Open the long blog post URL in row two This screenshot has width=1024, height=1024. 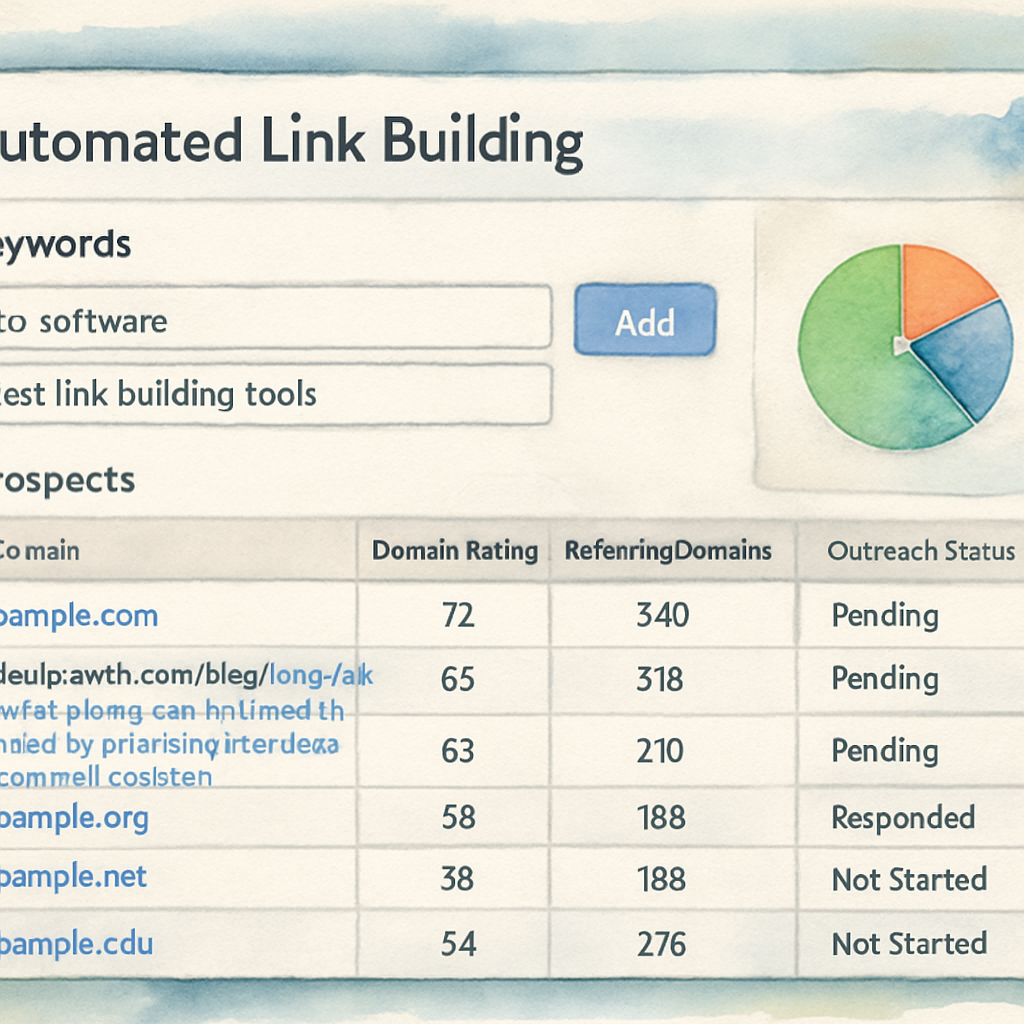coord(180,676)
